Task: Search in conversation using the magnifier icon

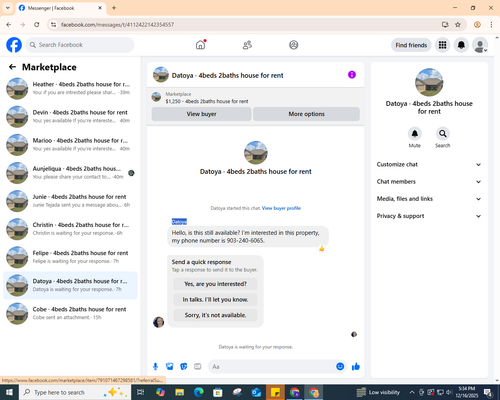Action: [x=443, y=134]
